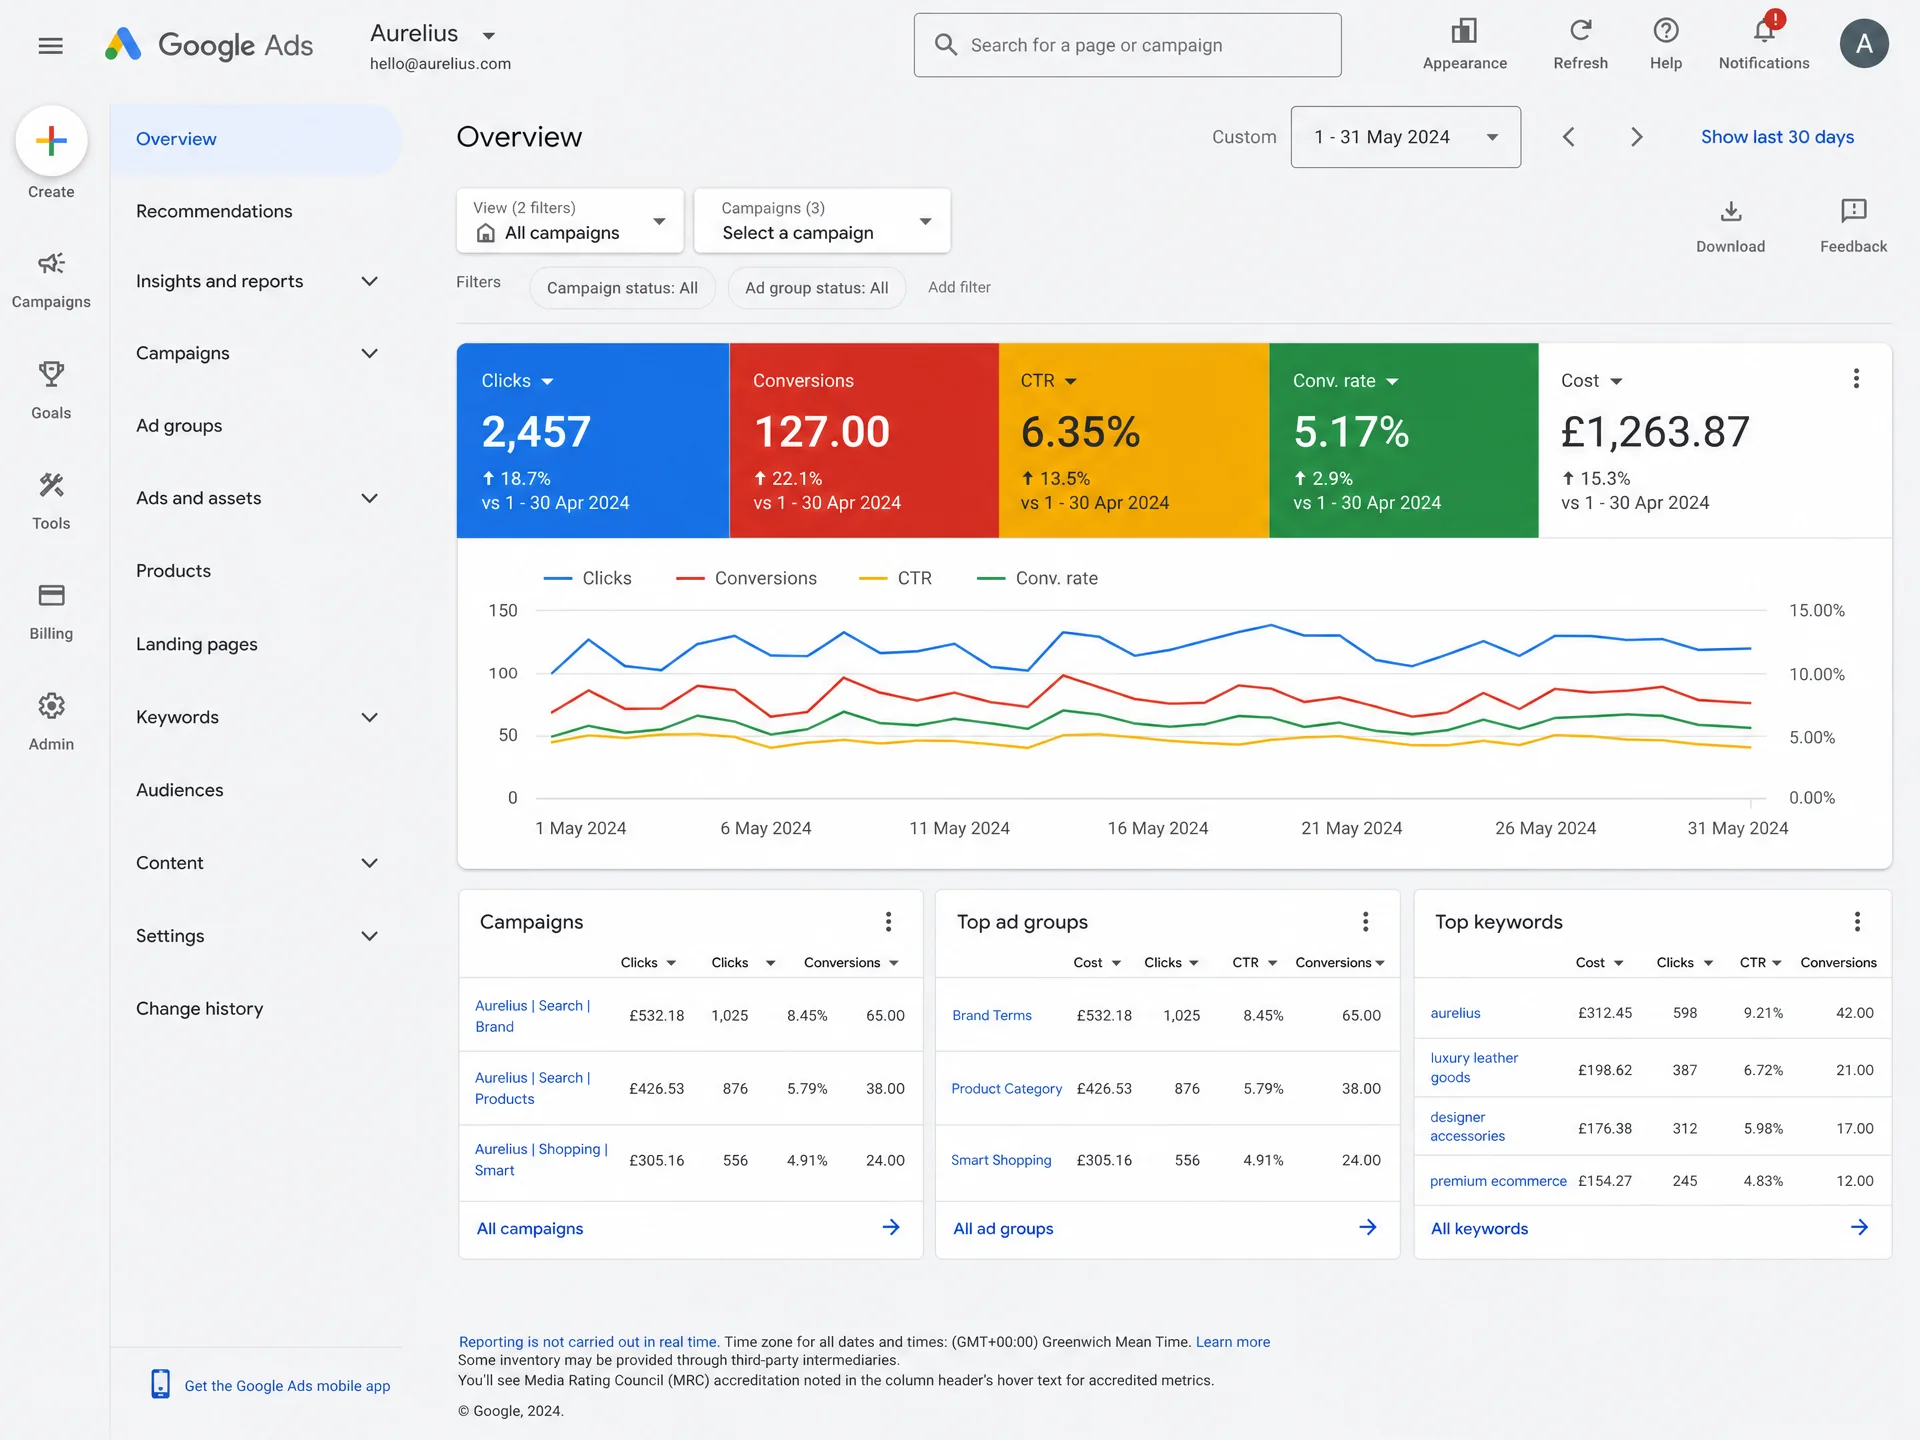Image resolution: width=1920 pixels, height=1440 pixels.
Task: Click the All keywords arrow icon
Action: (1859, 1227)
